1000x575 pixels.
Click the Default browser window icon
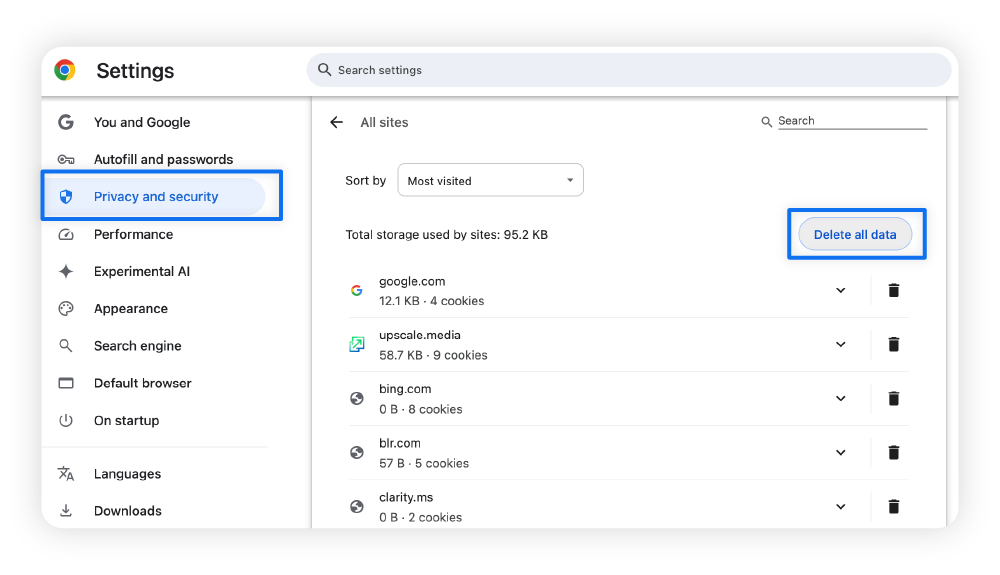tap(66, 383)
